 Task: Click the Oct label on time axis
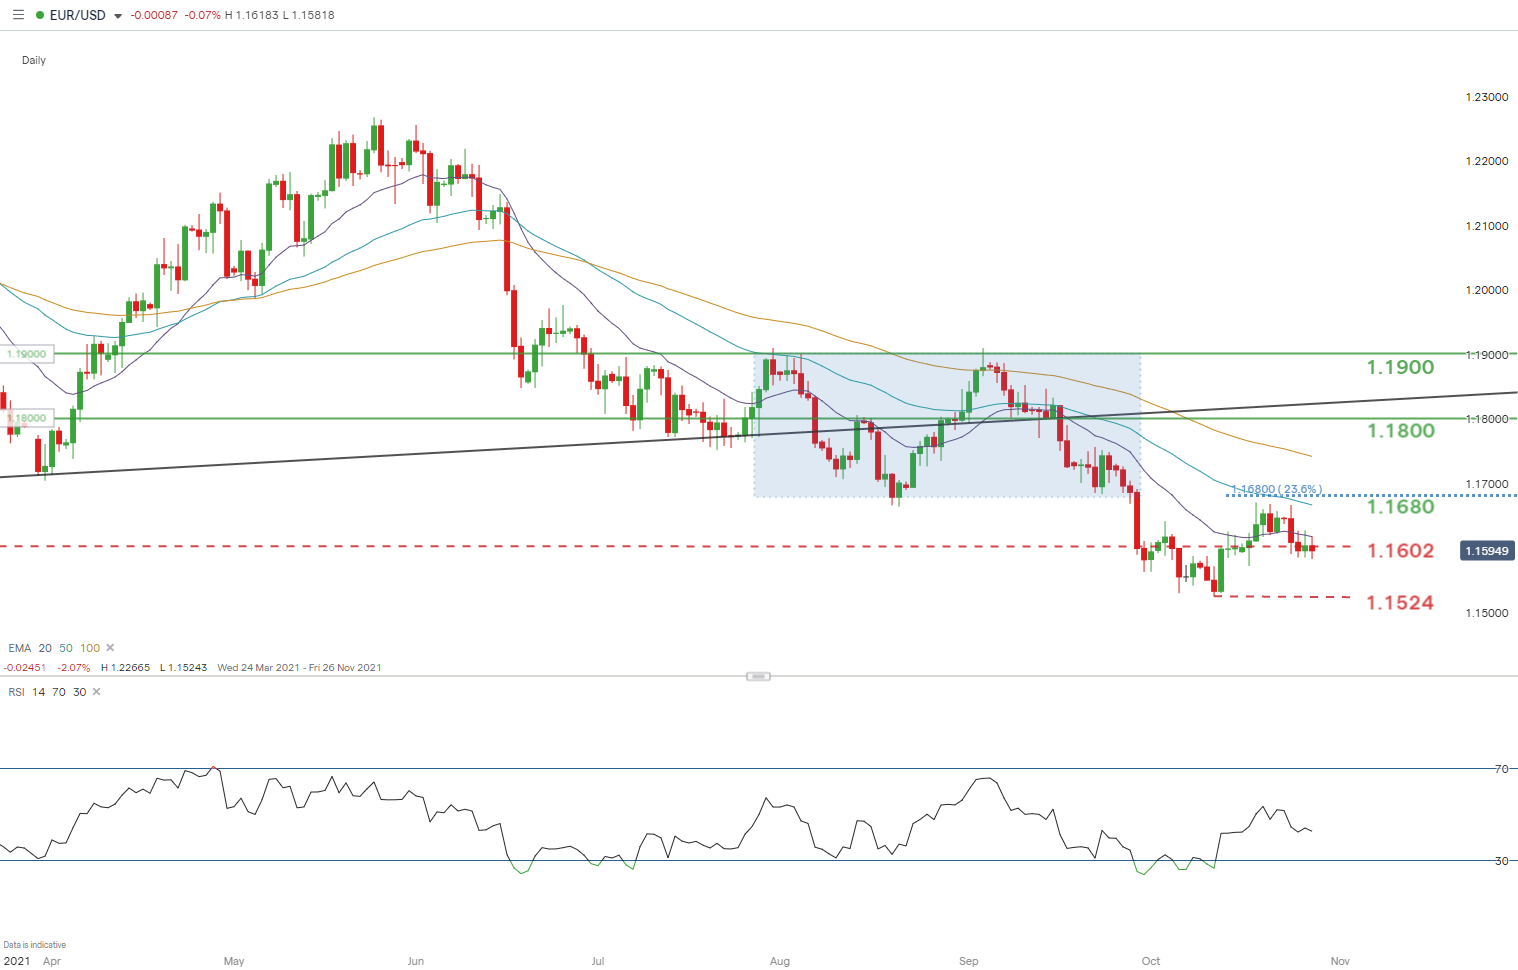click(1151, 961)
